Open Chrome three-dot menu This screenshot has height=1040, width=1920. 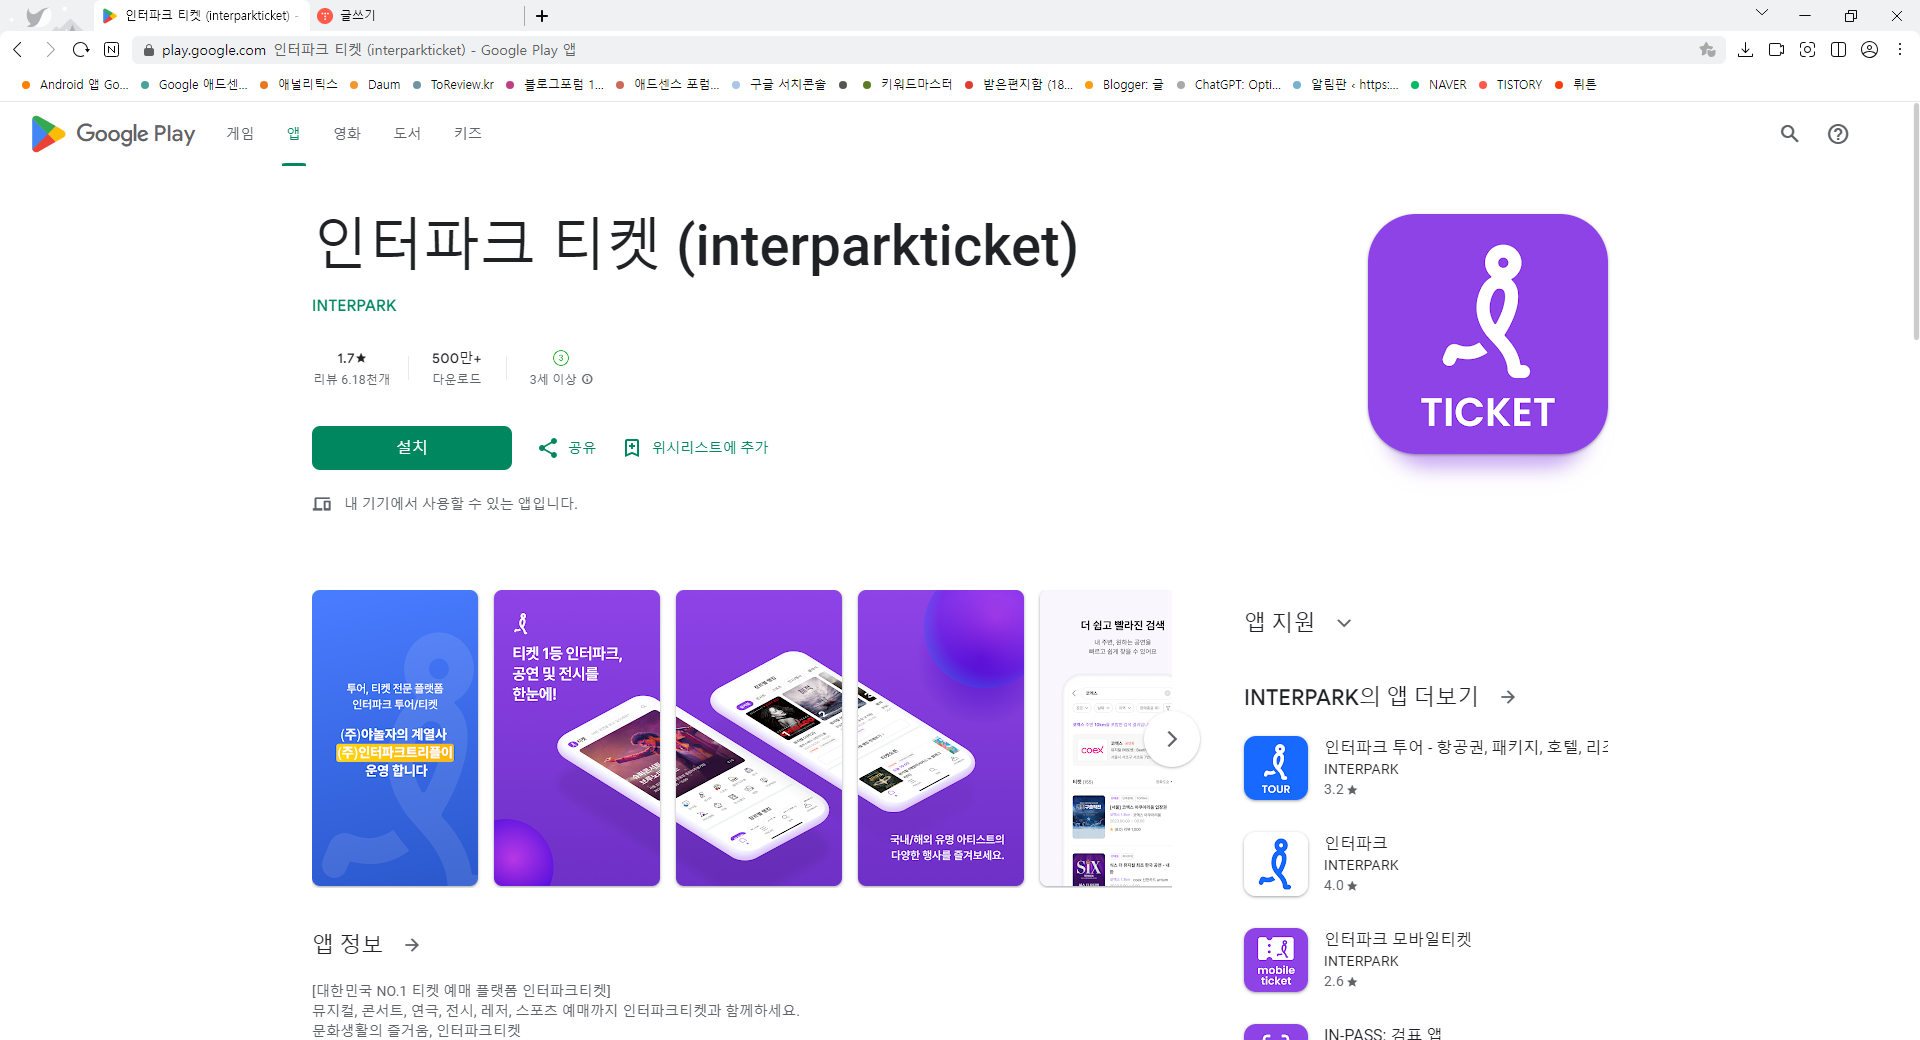point(1899,50)
